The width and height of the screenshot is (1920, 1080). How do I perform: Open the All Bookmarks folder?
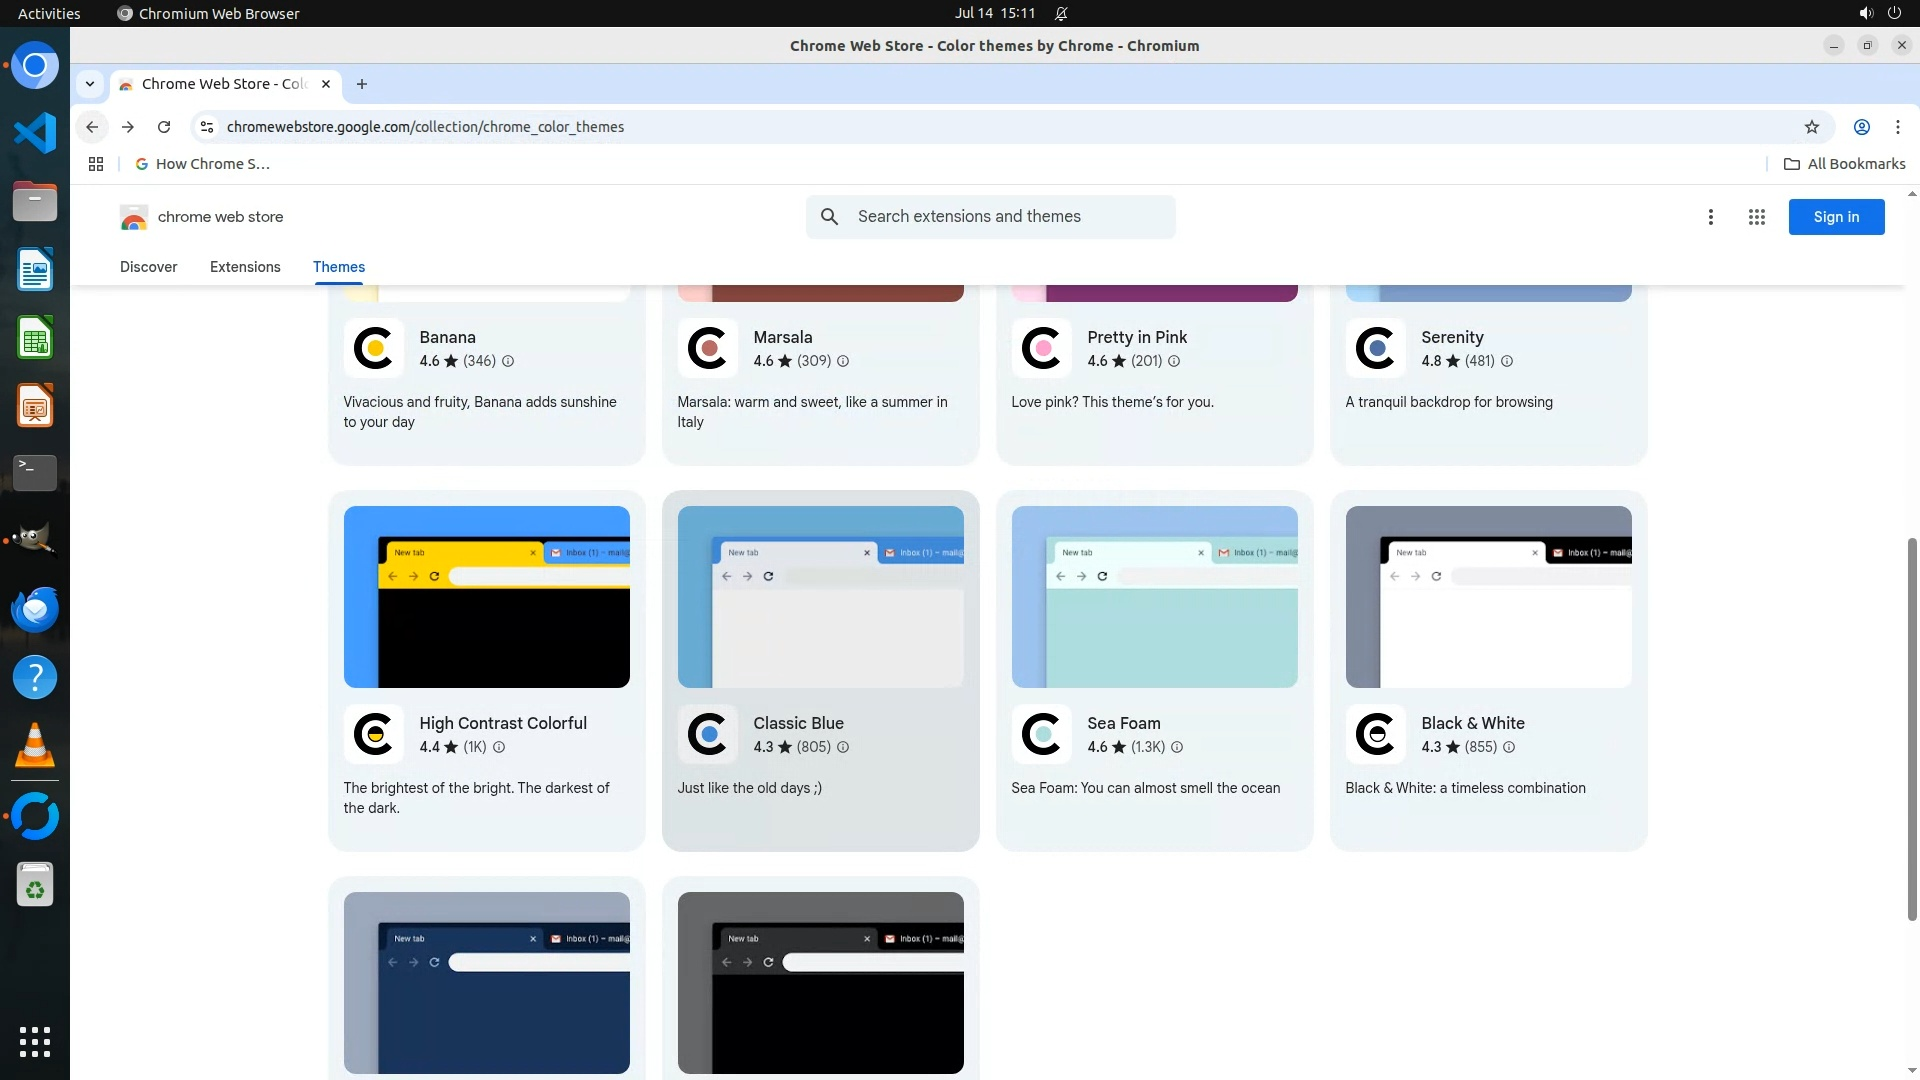[1845, 164]
